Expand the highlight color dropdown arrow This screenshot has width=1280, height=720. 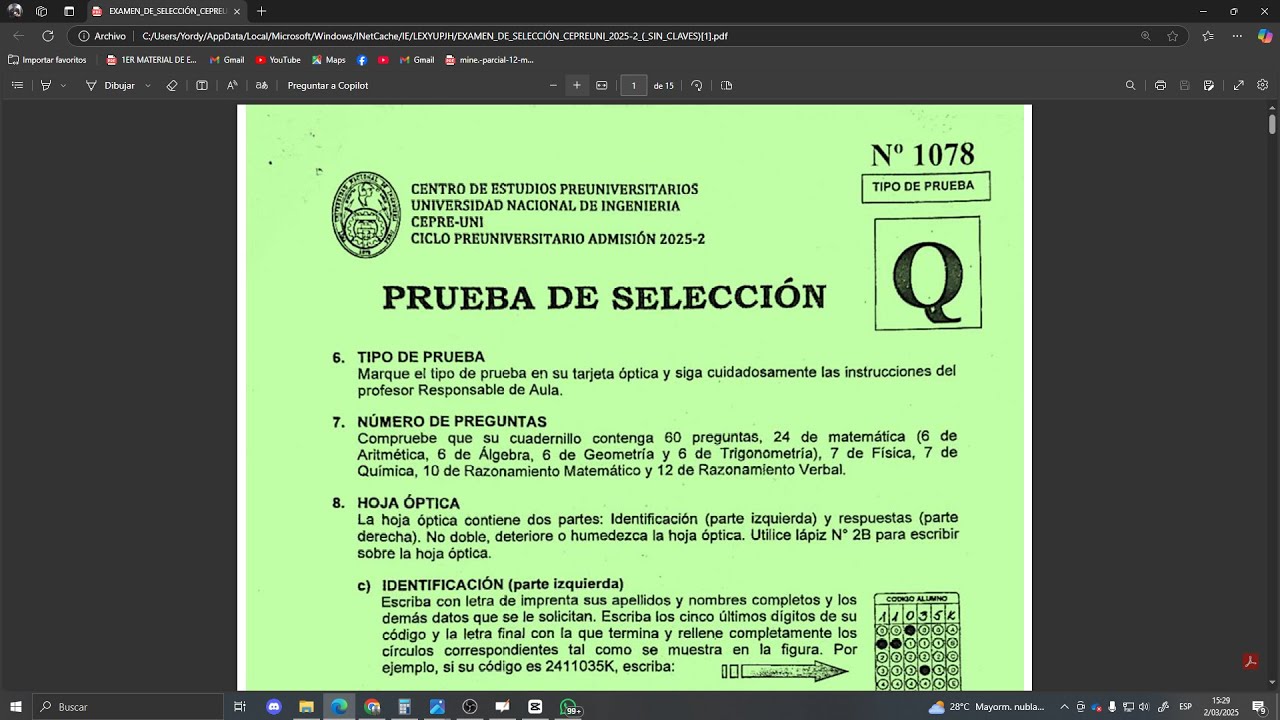tap(64, 85)
